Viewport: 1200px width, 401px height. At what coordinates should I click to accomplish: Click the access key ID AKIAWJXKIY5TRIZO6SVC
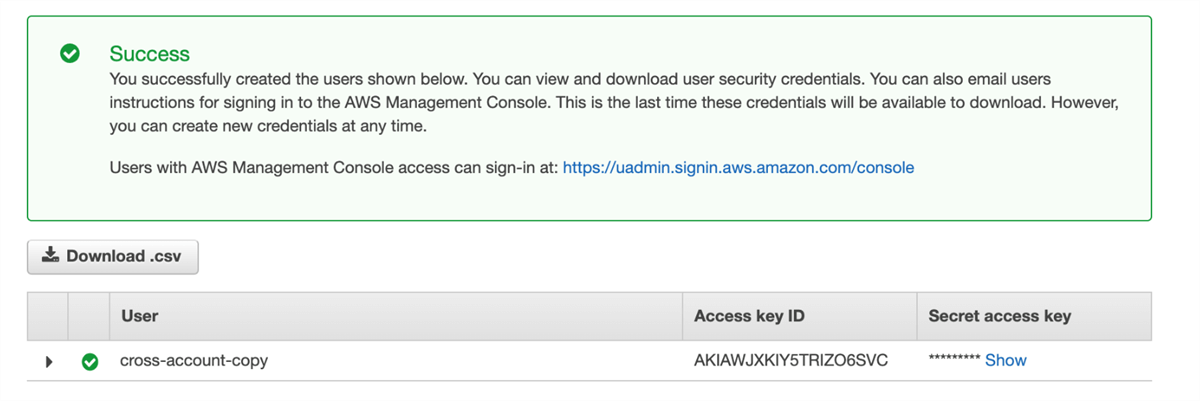[x=791, y=360]
